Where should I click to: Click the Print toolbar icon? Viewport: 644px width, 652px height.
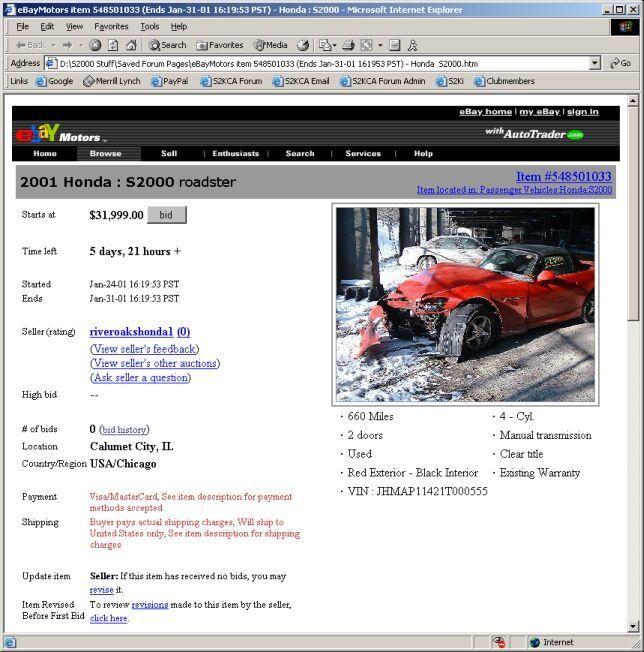coord(348,45)
